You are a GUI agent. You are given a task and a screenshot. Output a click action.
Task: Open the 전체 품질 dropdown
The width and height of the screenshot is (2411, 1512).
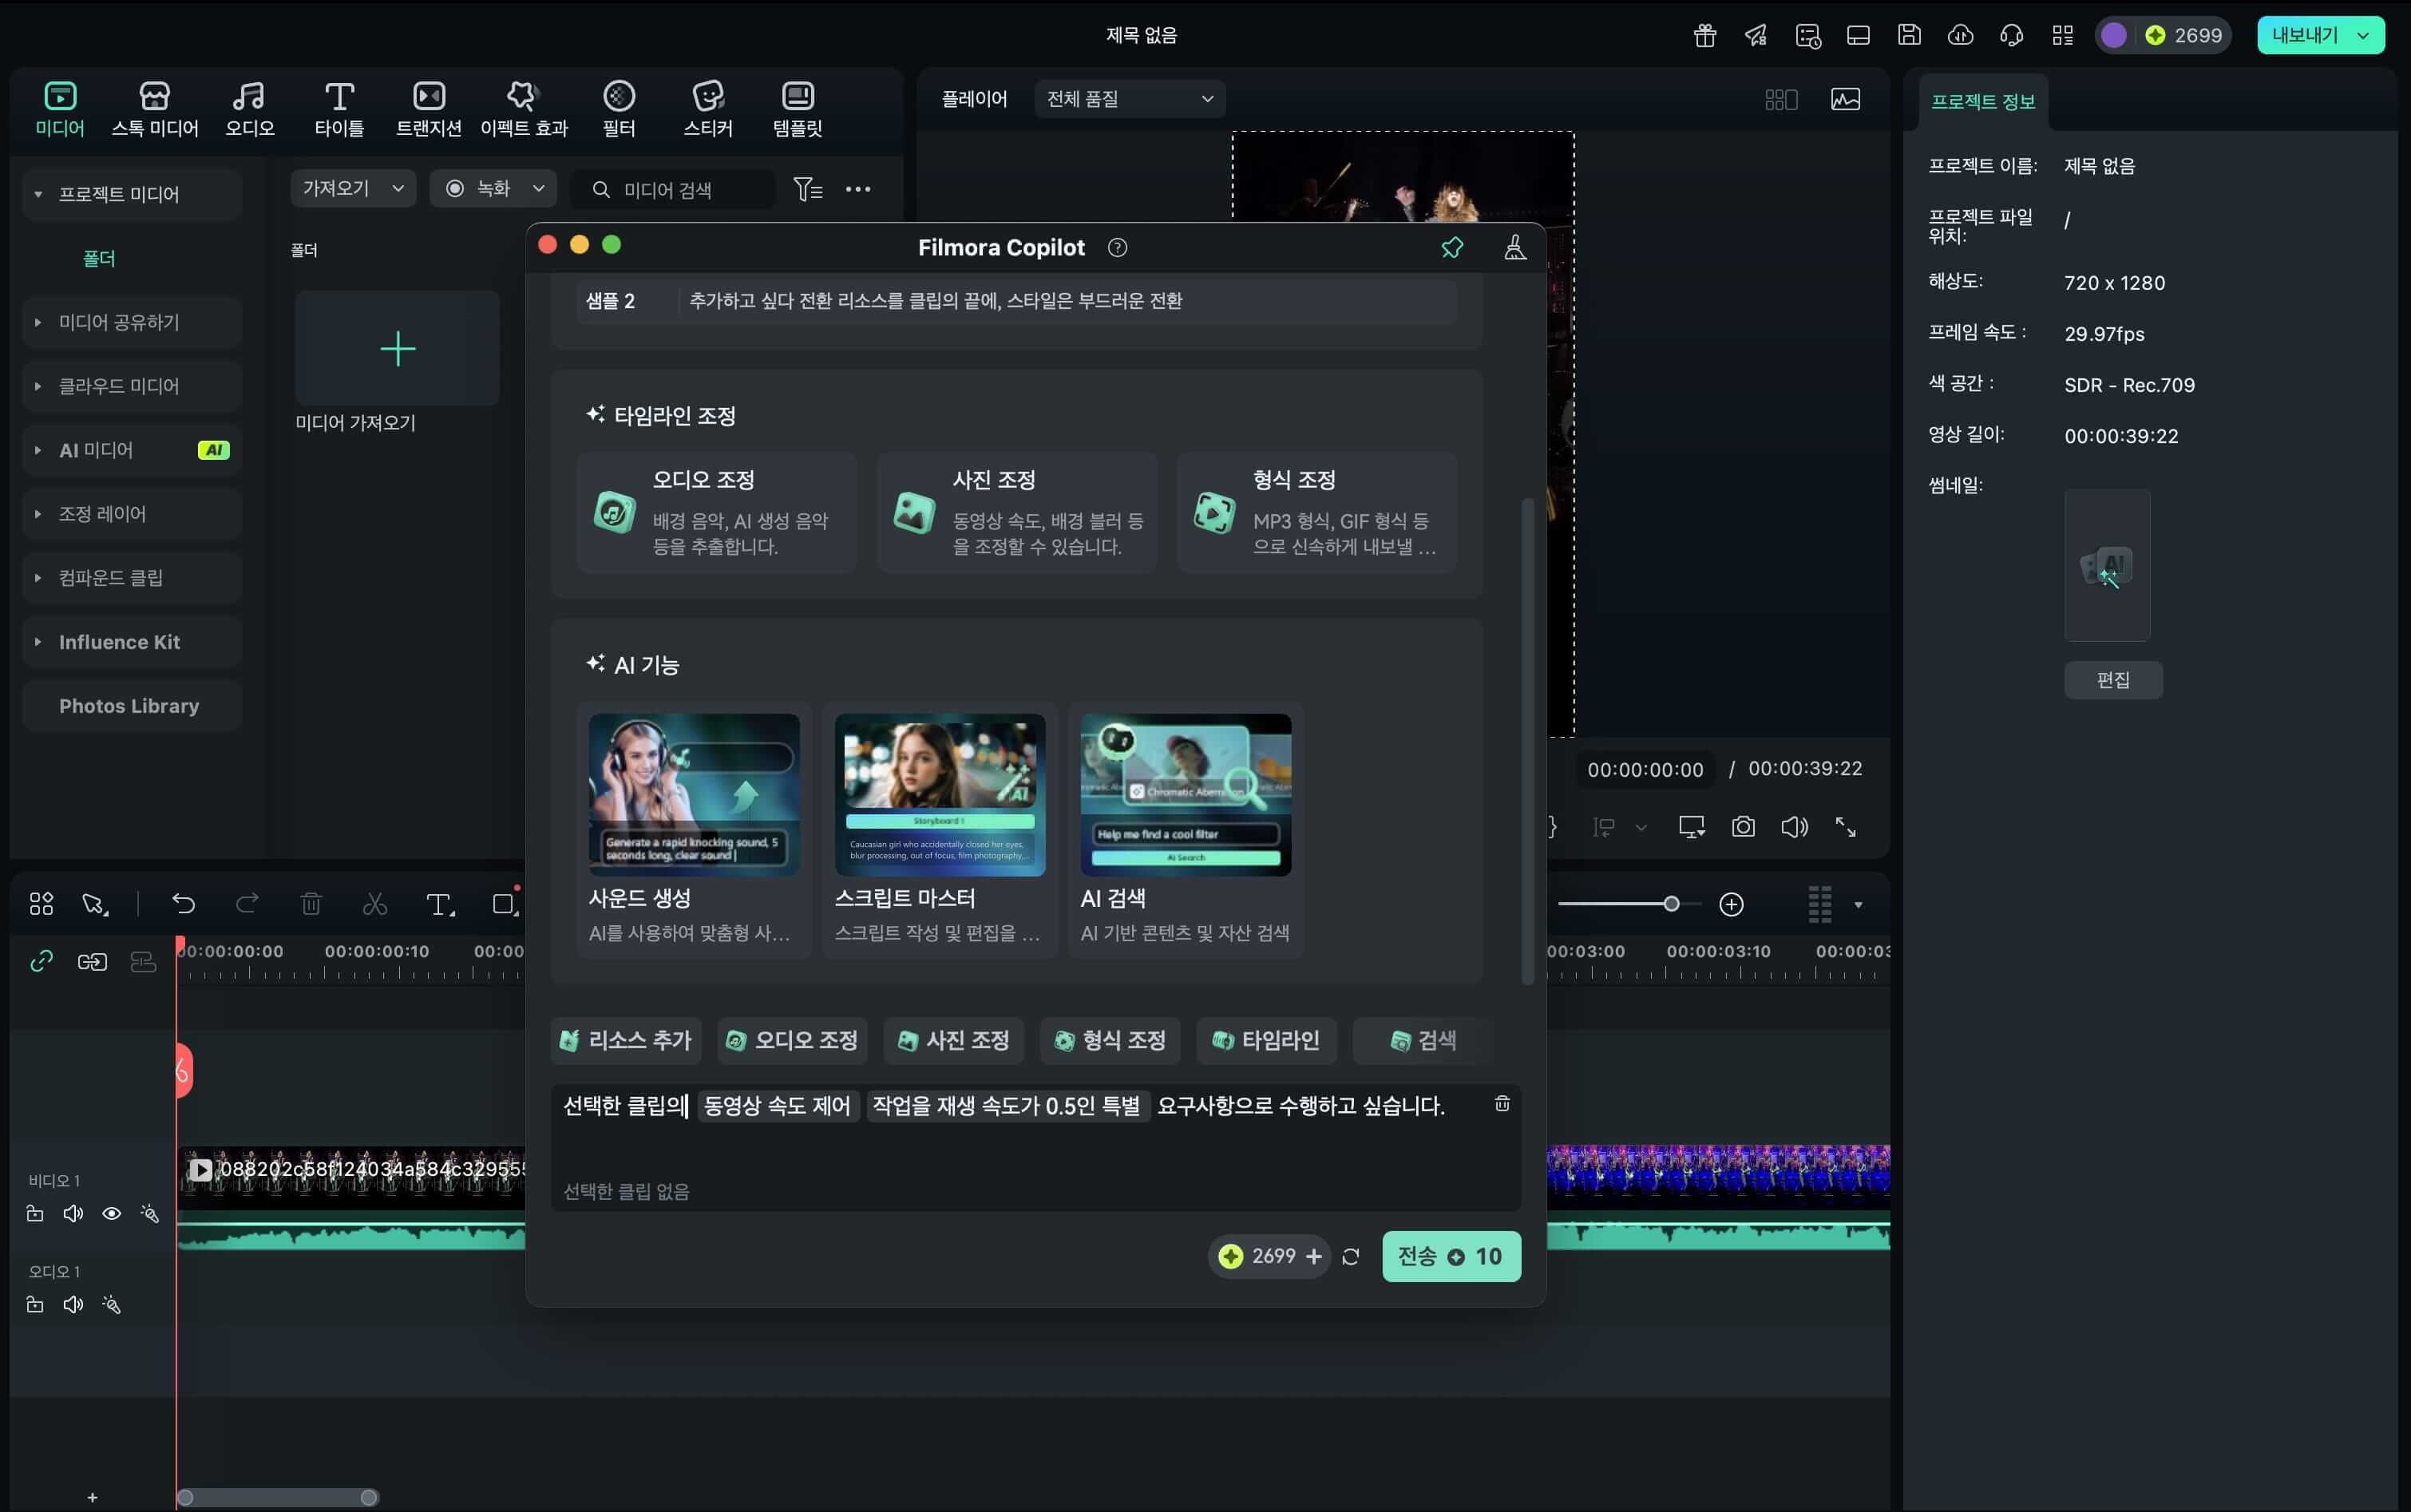click(x=1130, y=99)
